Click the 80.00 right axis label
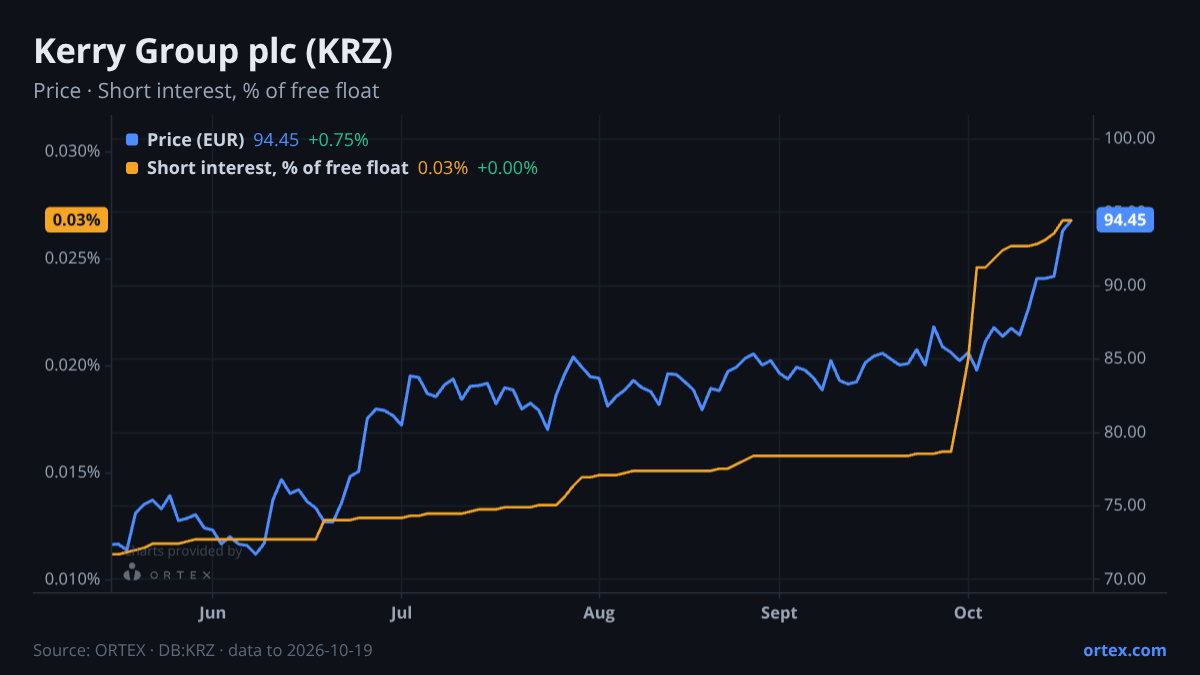 1125,432
